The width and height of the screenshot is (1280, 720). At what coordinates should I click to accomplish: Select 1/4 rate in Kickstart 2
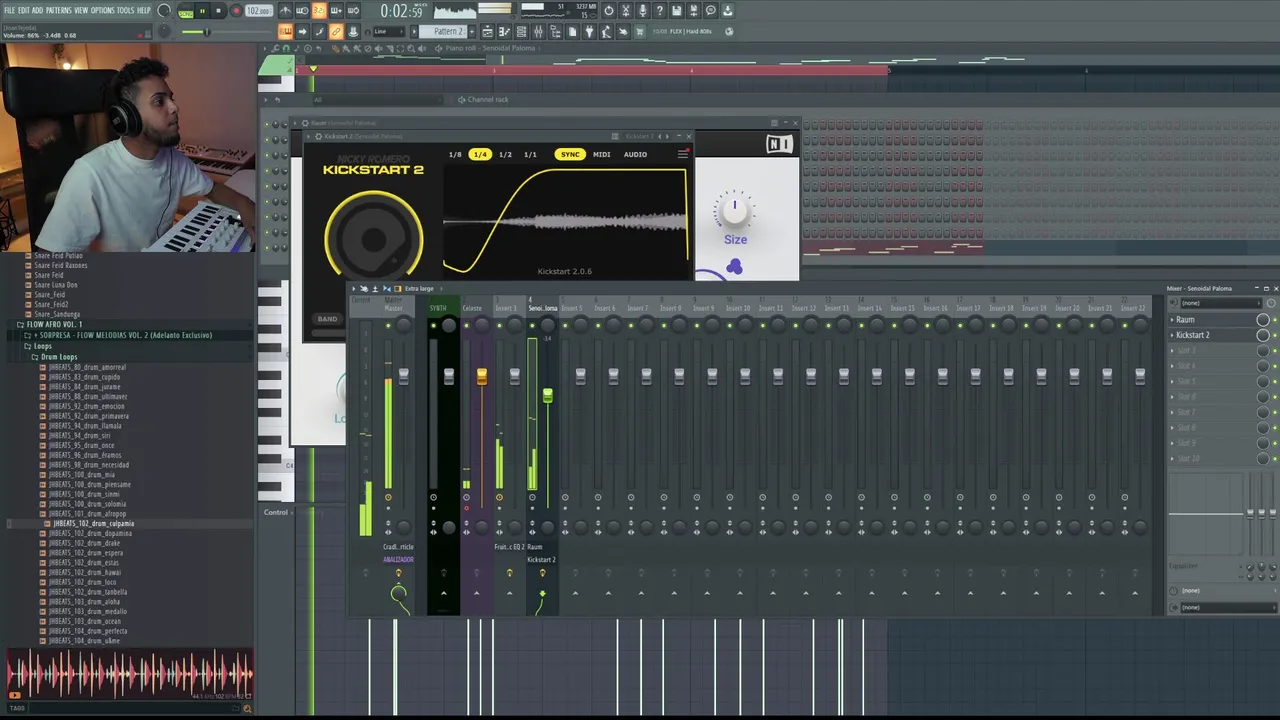(x=480, y=154)
